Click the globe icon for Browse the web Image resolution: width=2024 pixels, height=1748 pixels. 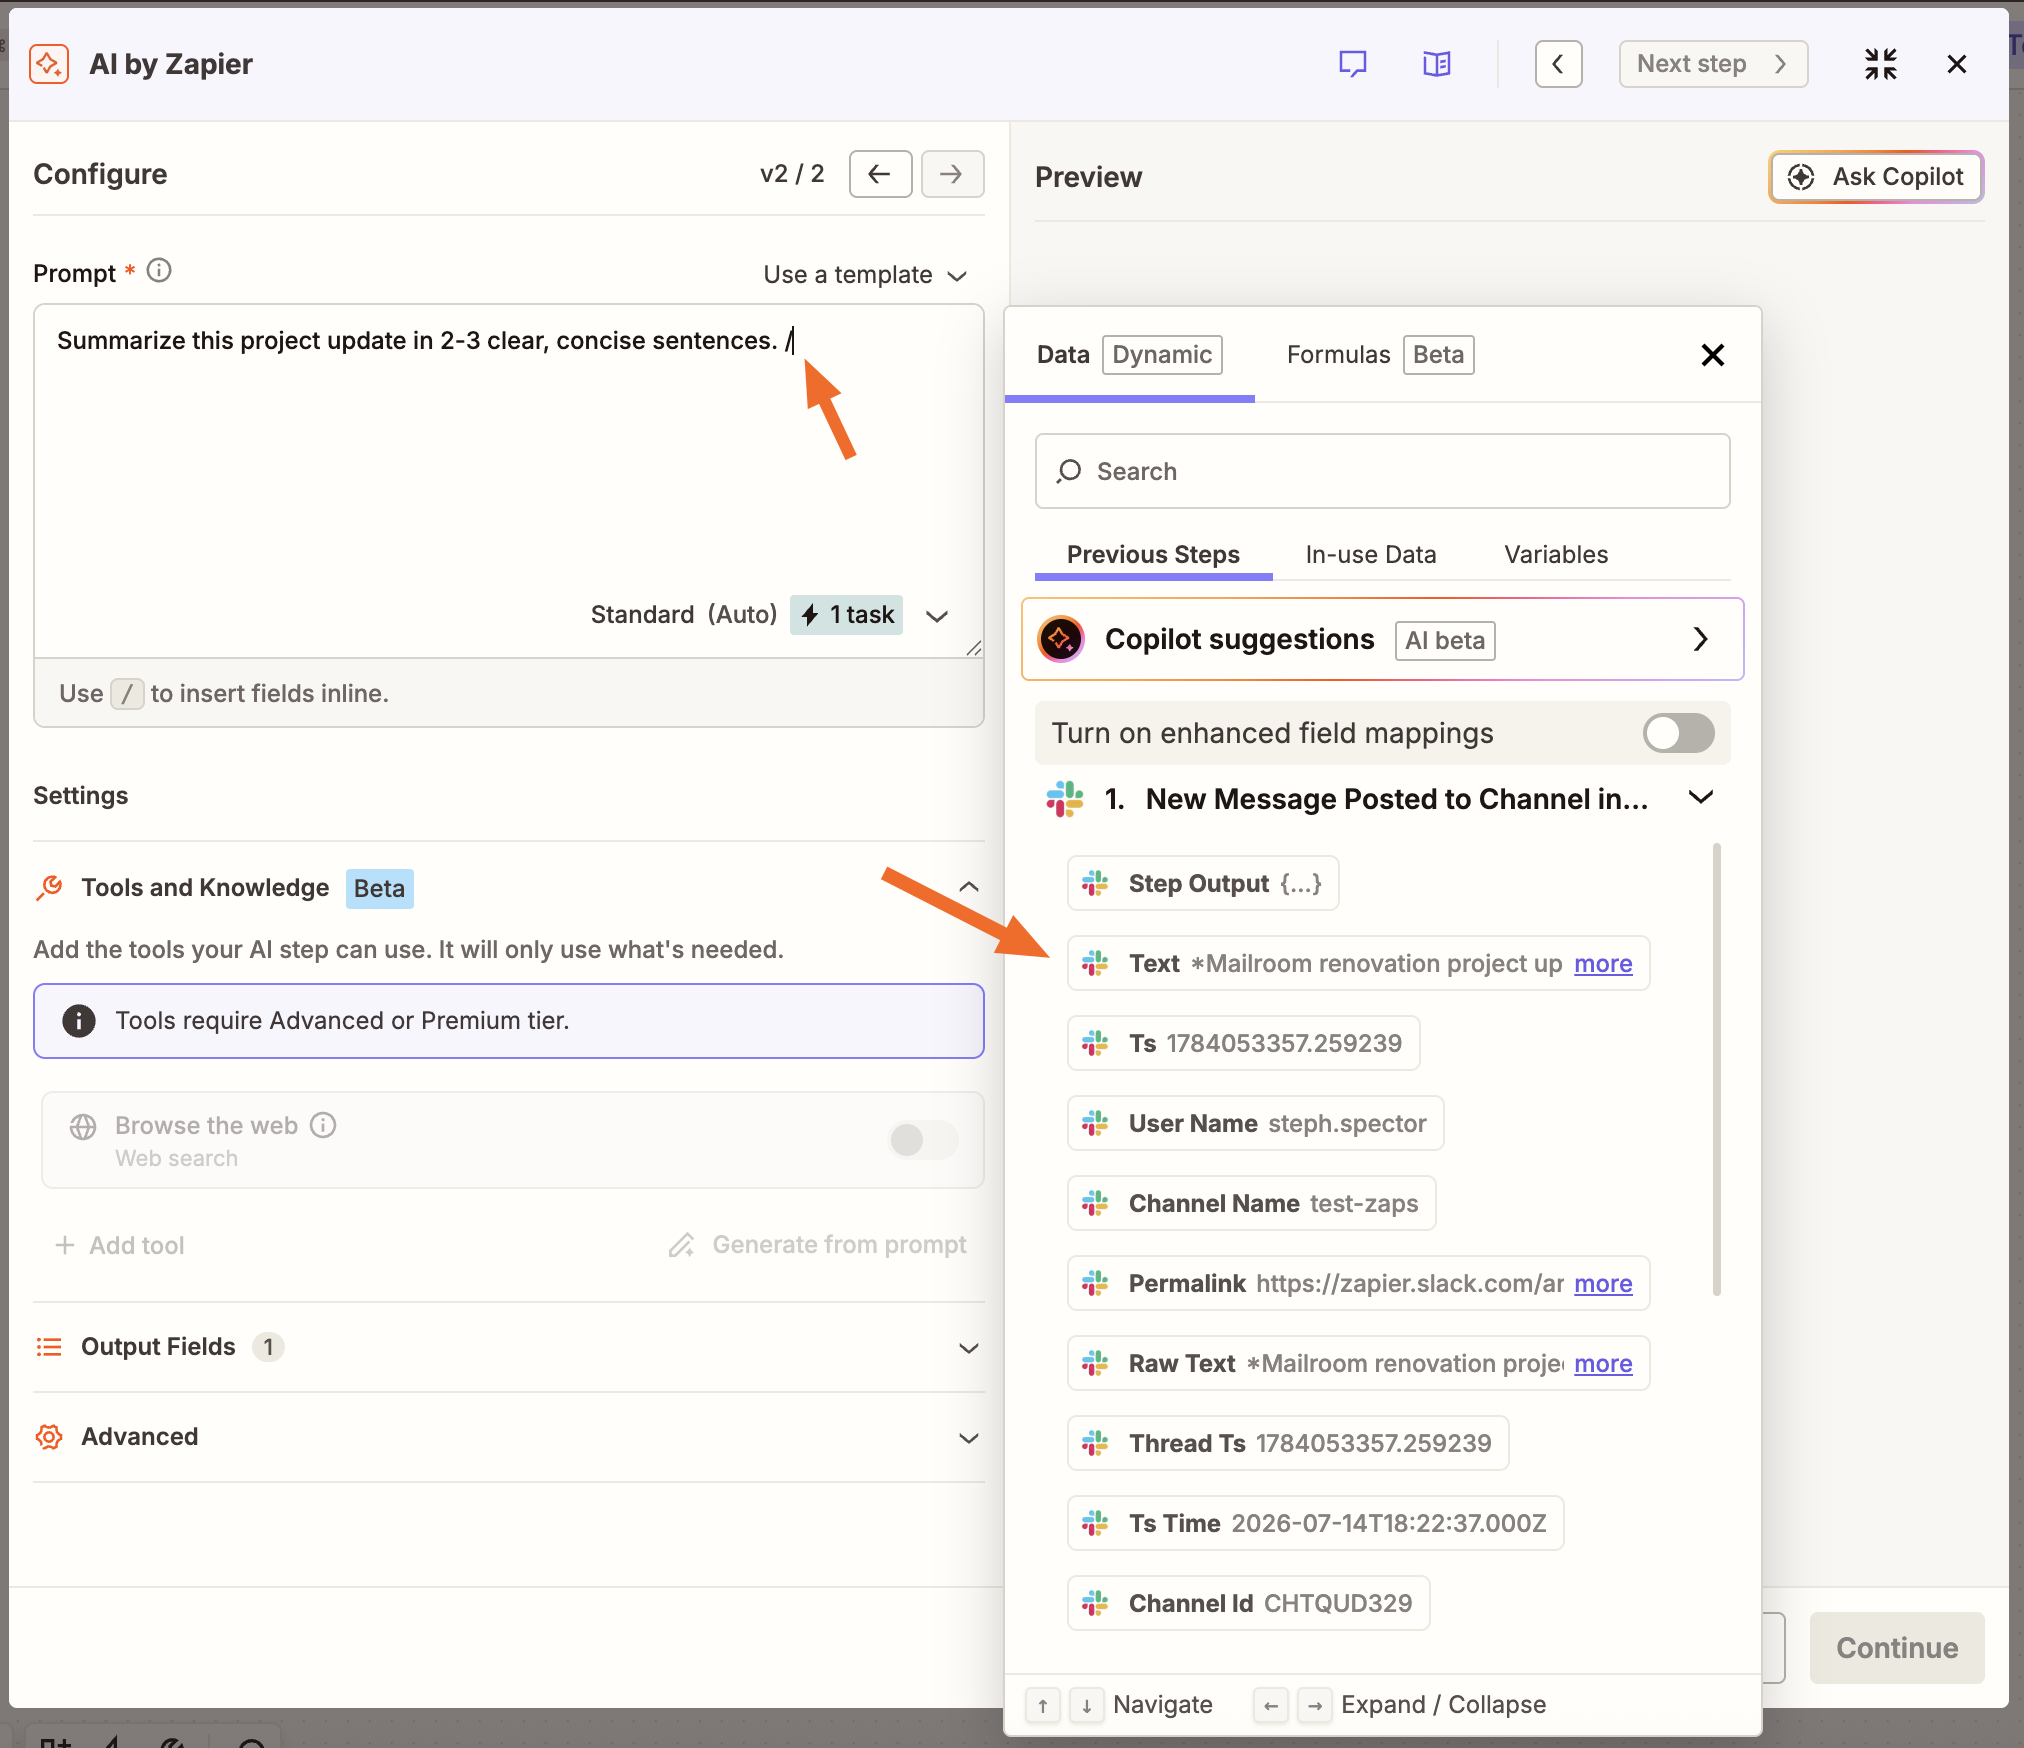pyautogui.click(x=83, y=1126)
